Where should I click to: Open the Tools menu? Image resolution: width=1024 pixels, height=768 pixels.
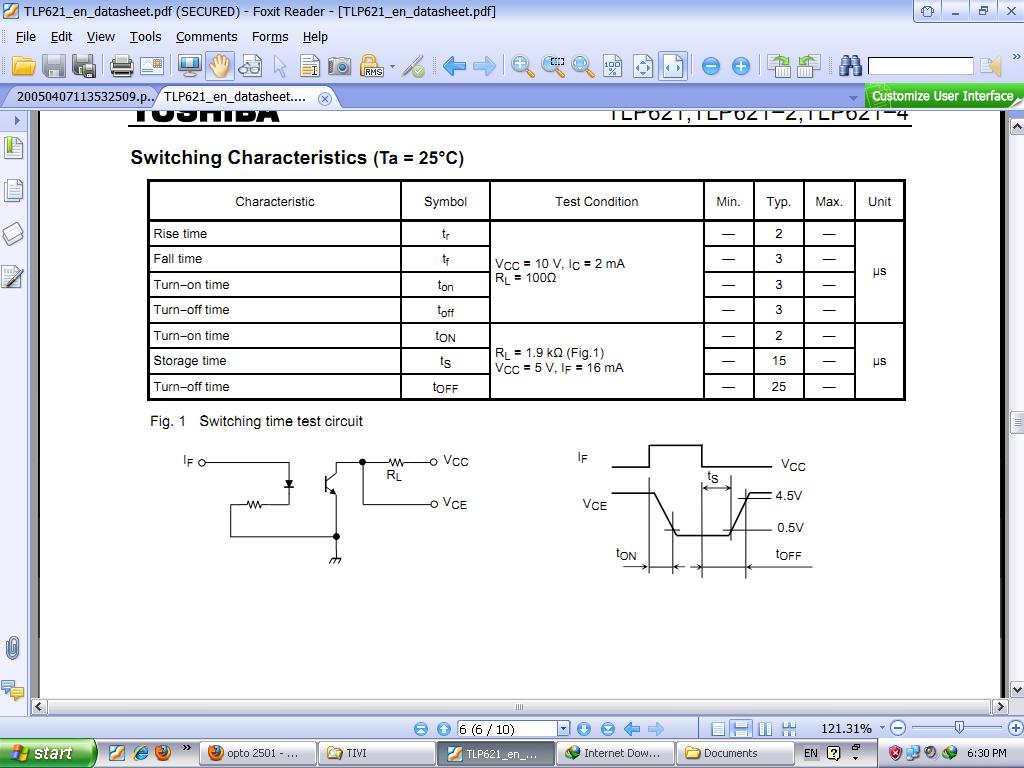tap(145, 37)
